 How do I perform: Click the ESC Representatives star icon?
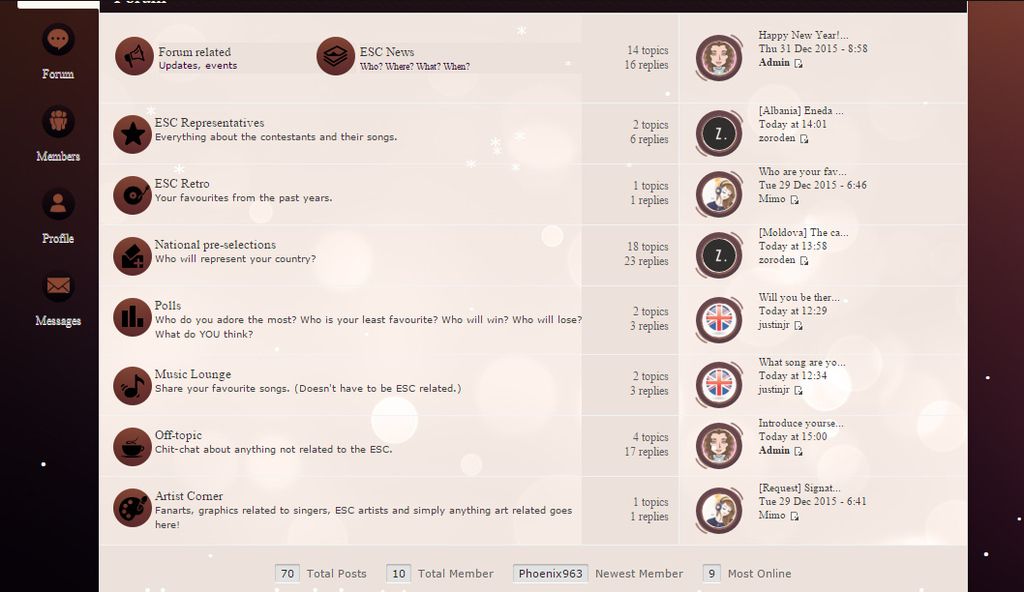click(133, 134)
